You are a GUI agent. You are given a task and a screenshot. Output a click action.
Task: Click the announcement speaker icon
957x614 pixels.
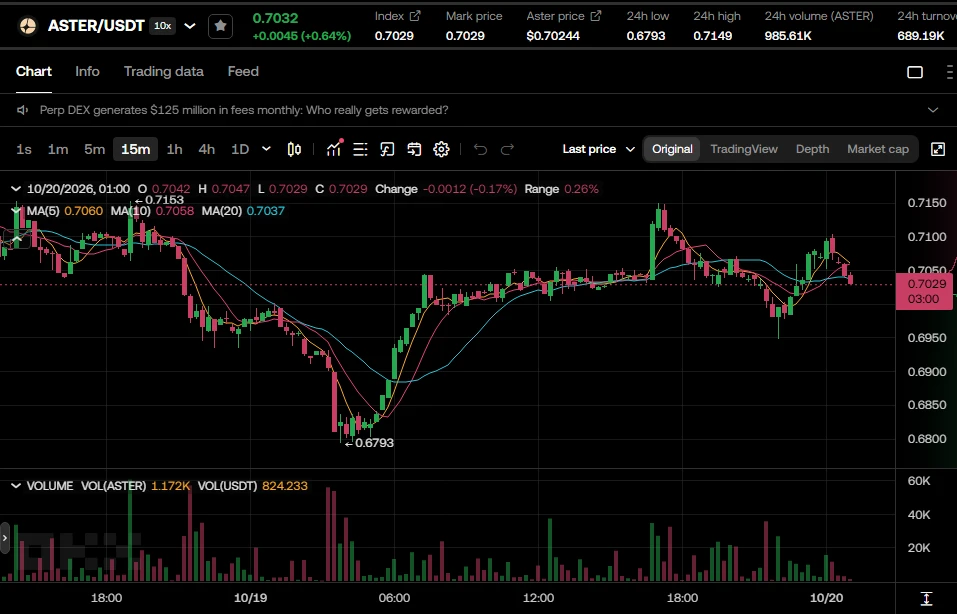click(x=23, y=110)
